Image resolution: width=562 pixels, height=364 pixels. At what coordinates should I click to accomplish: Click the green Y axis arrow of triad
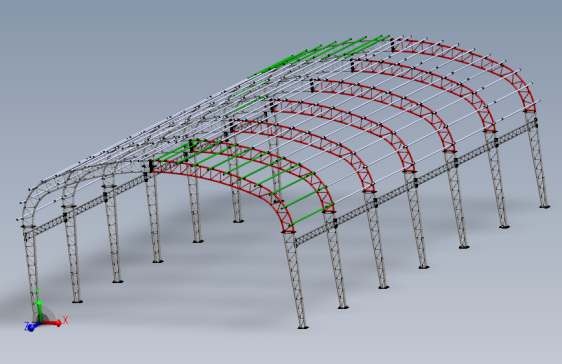point(40,311)
